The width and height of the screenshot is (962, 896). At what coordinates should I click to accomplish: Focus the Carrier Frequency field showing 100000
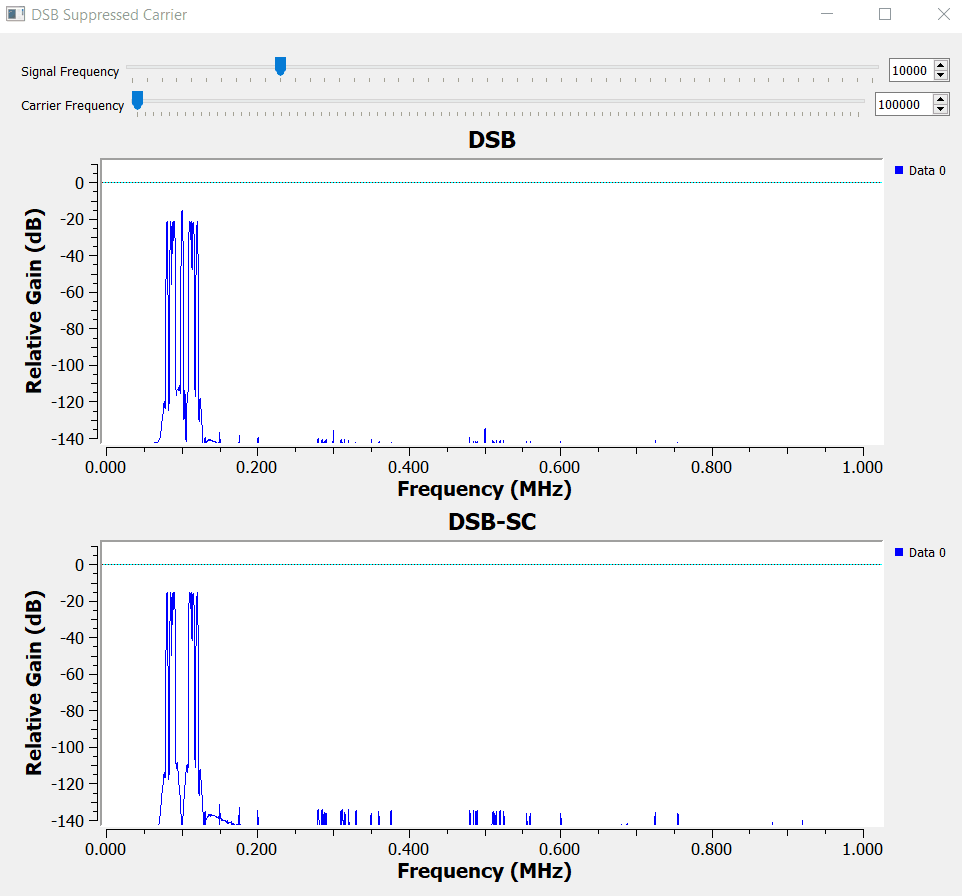(x=903, y=104)
